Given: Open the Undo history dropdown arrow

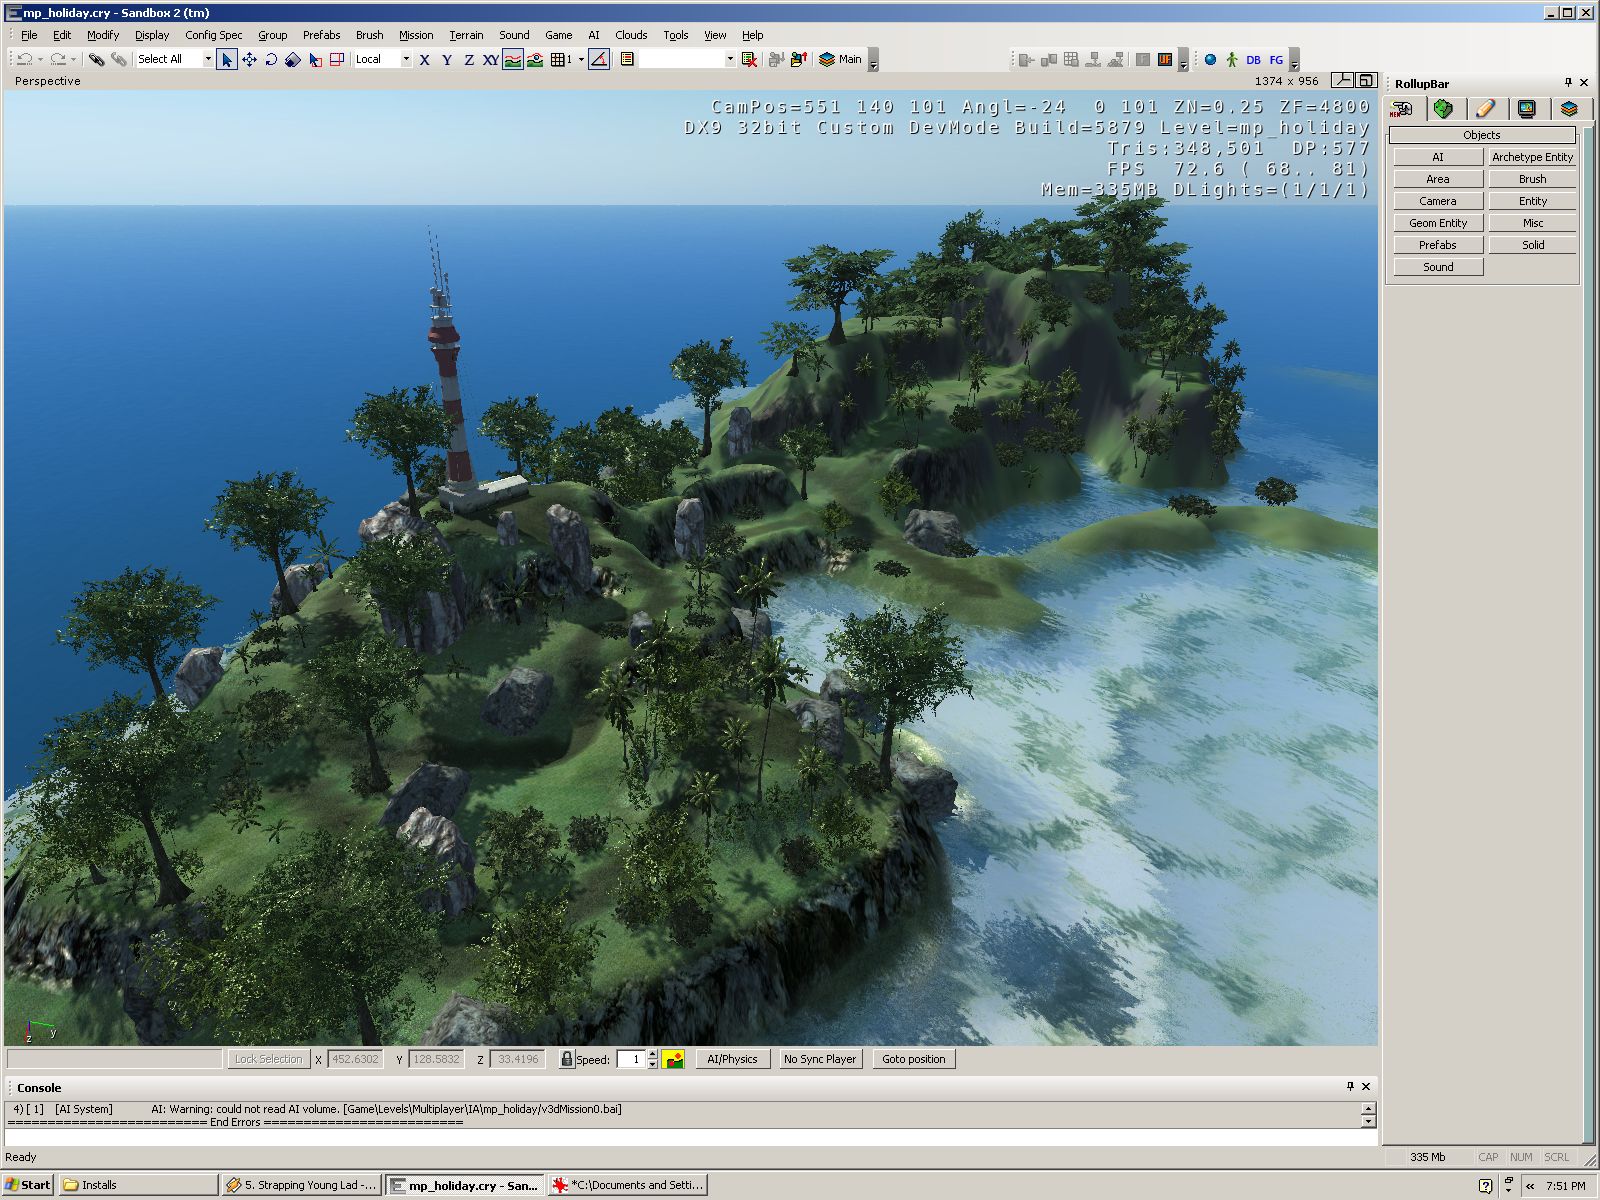Looking at the screenshot, I should [40, 59].
